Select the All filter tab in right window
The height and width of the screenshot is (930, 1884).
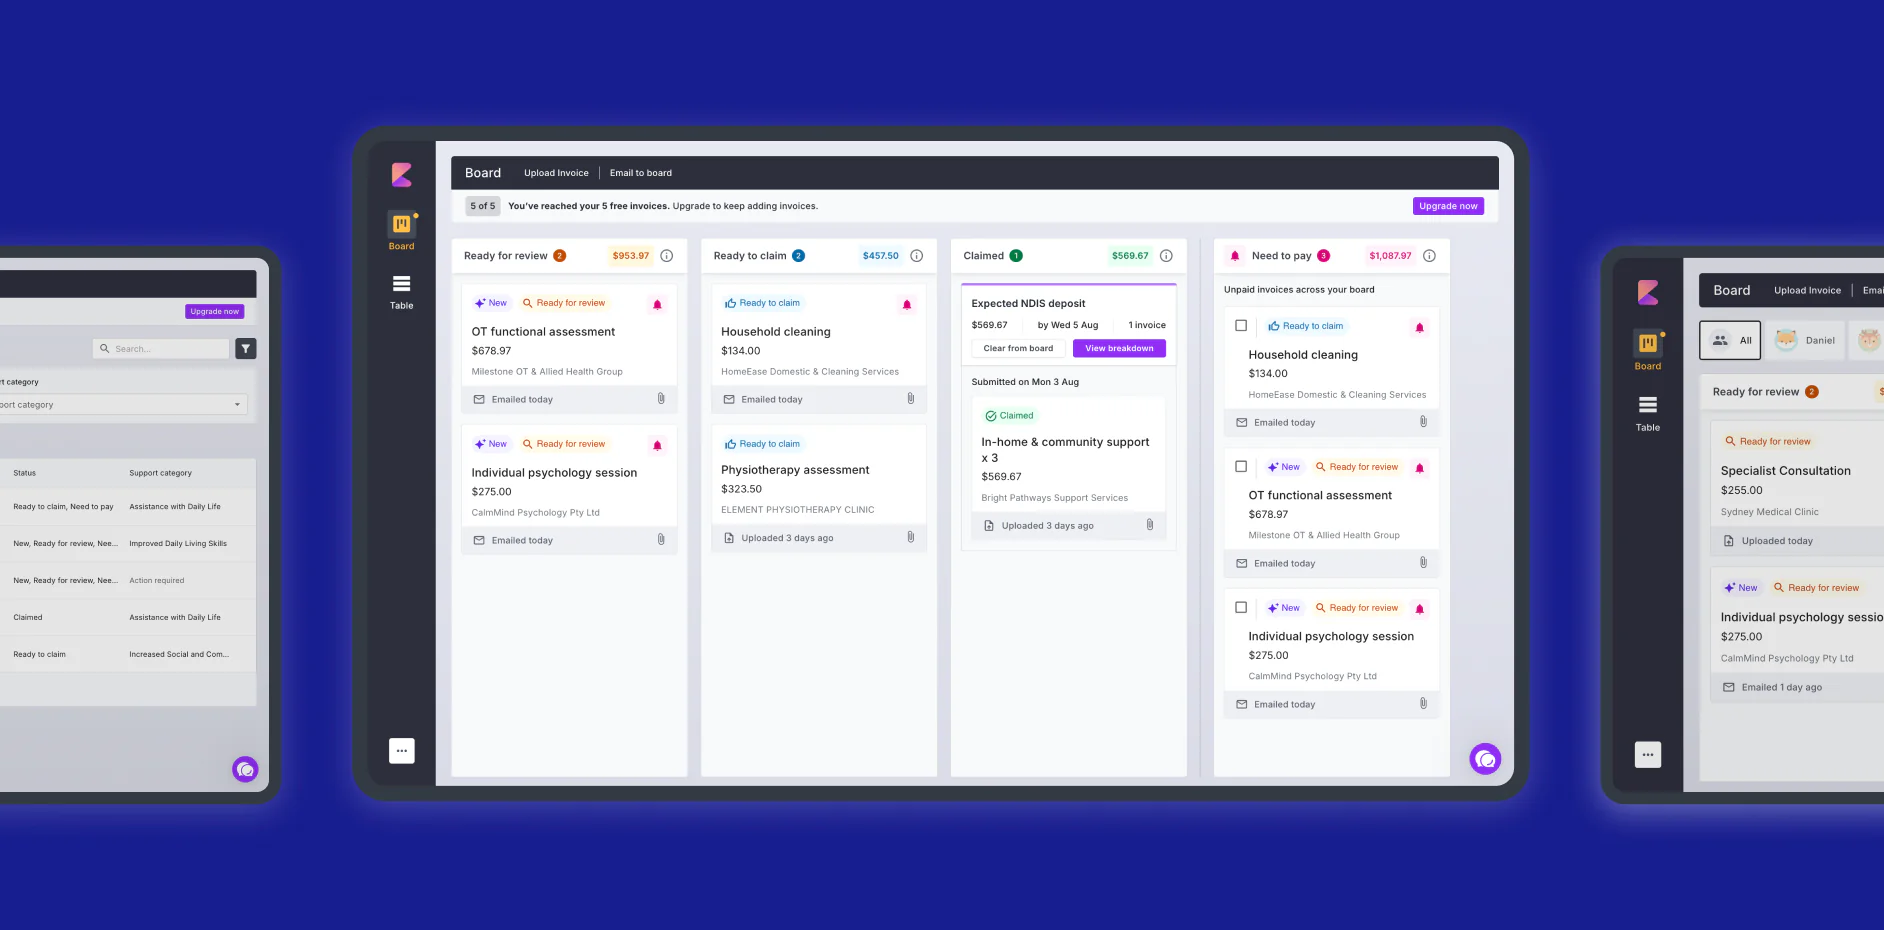(1730, 340)
